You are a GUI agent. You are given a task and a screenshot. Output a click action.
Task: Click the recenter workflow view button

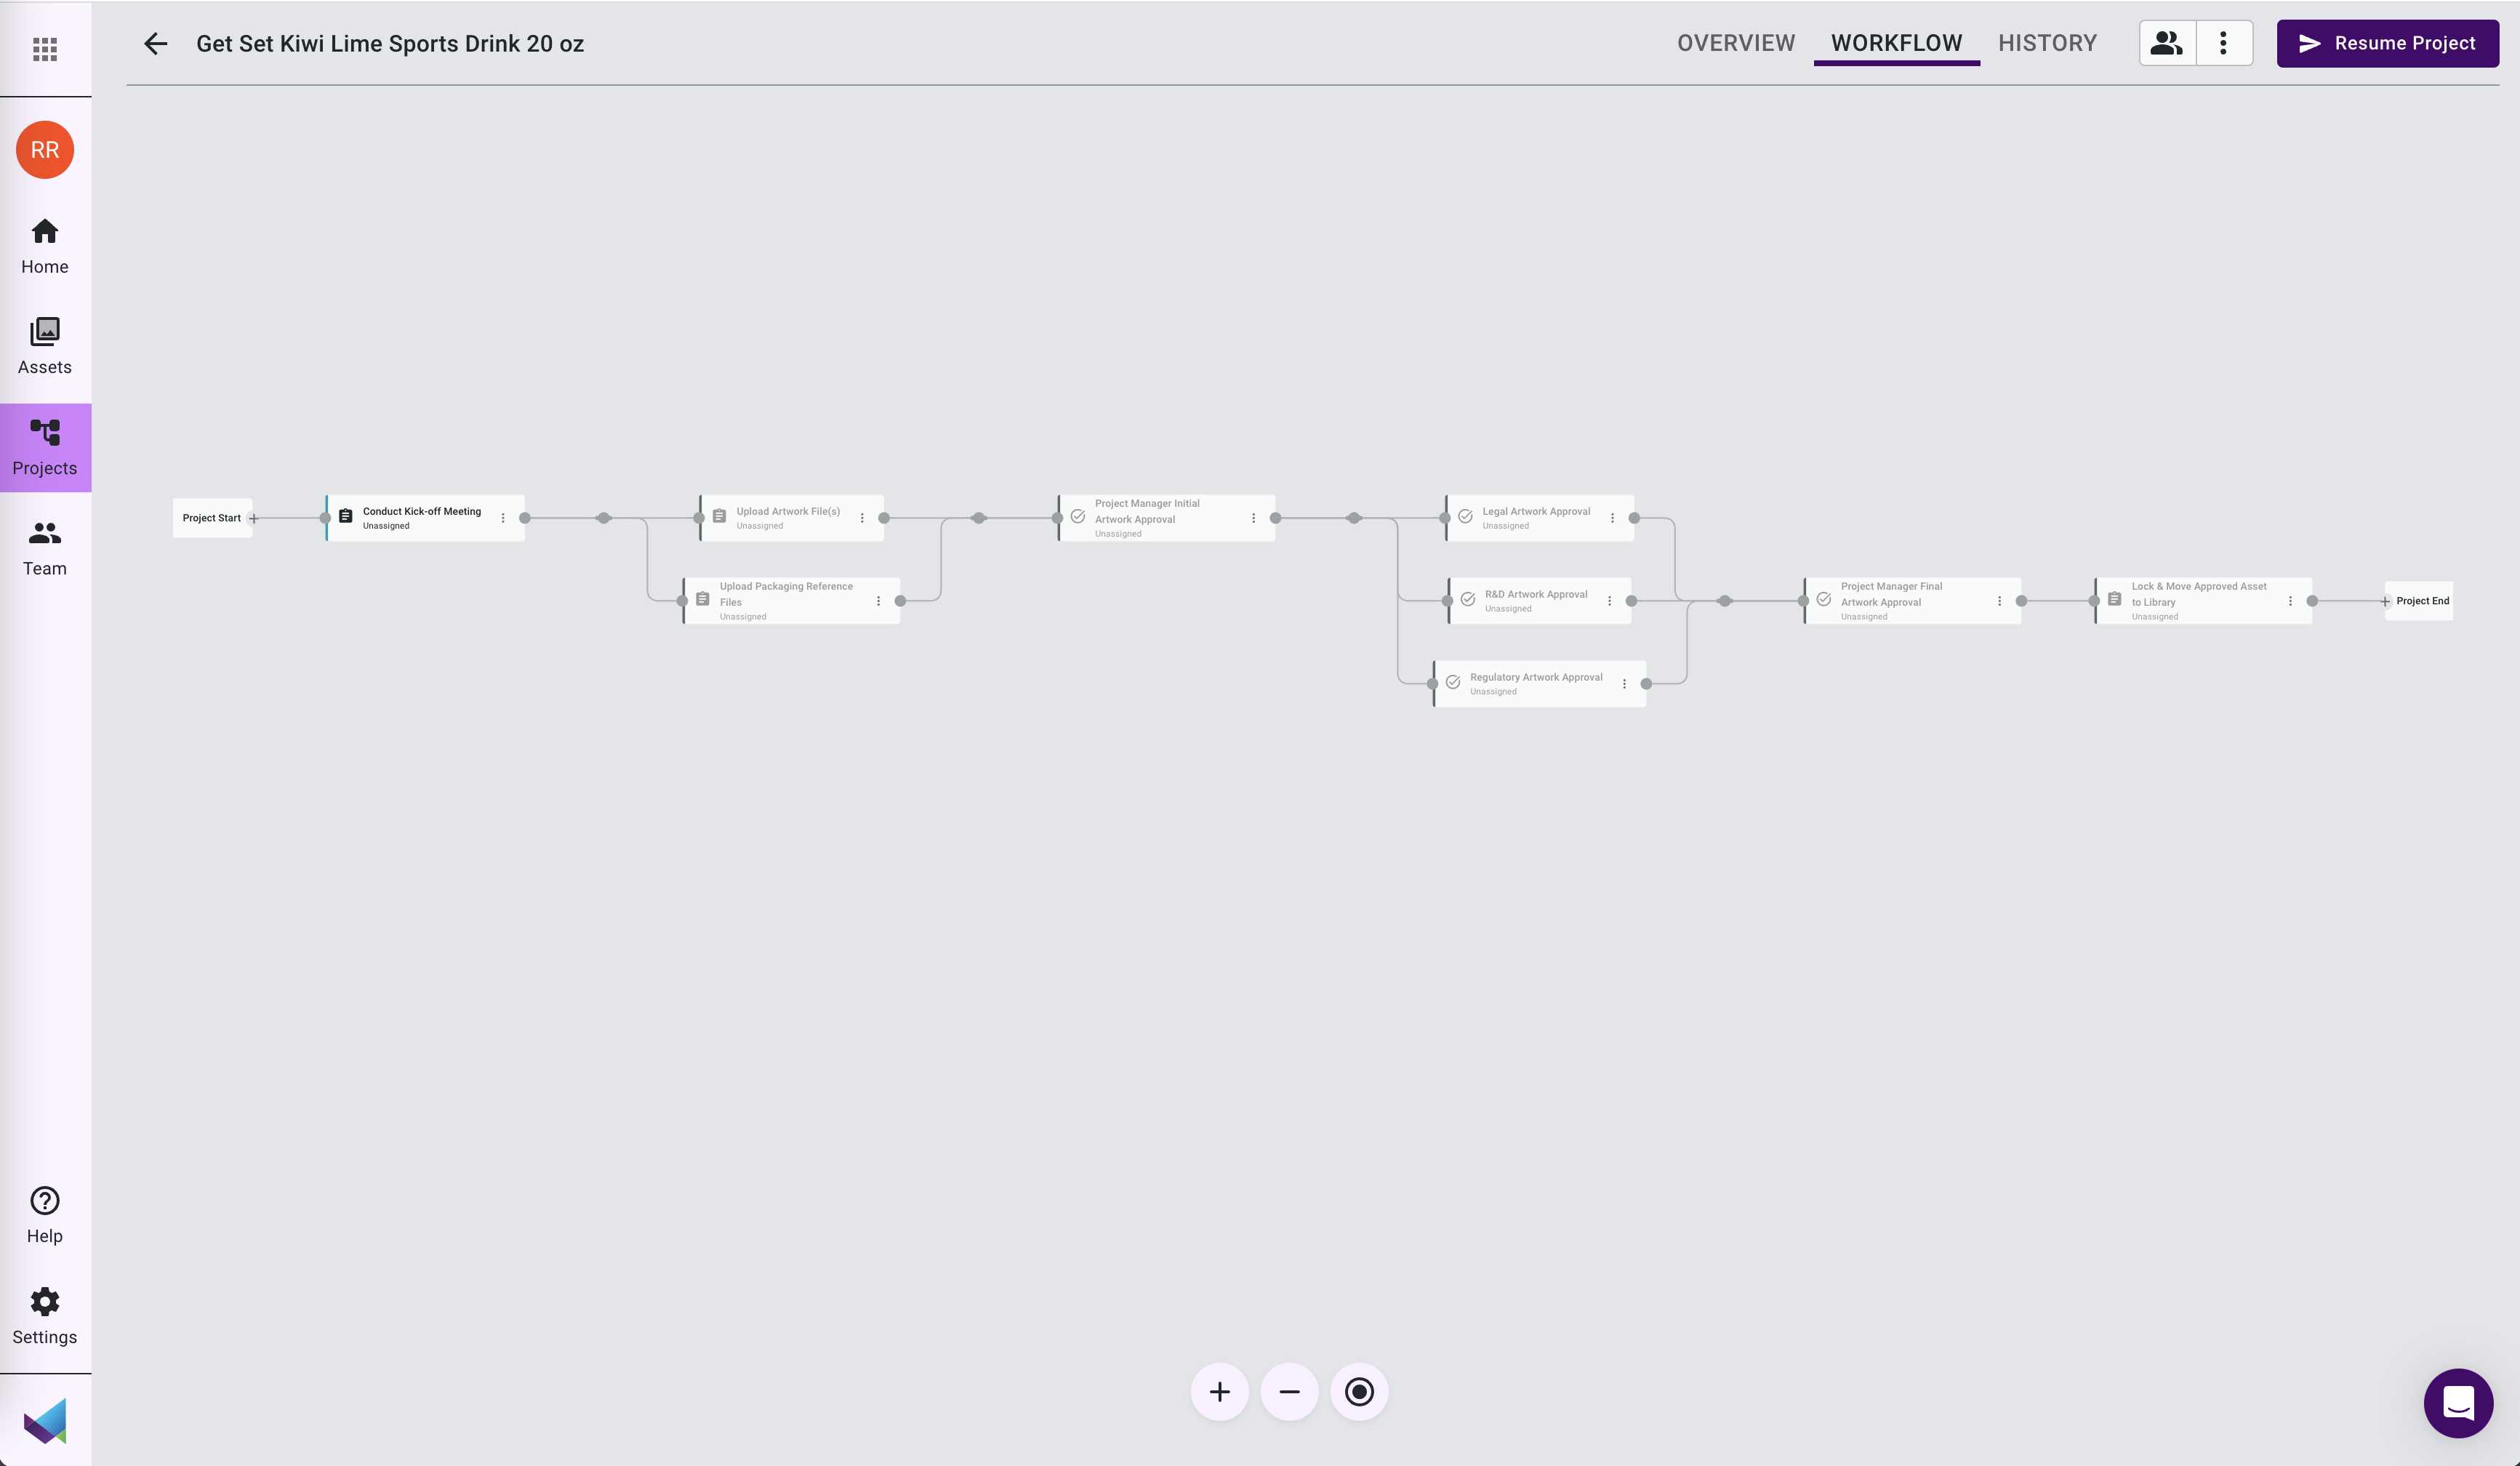(x=1359, y=1391)
